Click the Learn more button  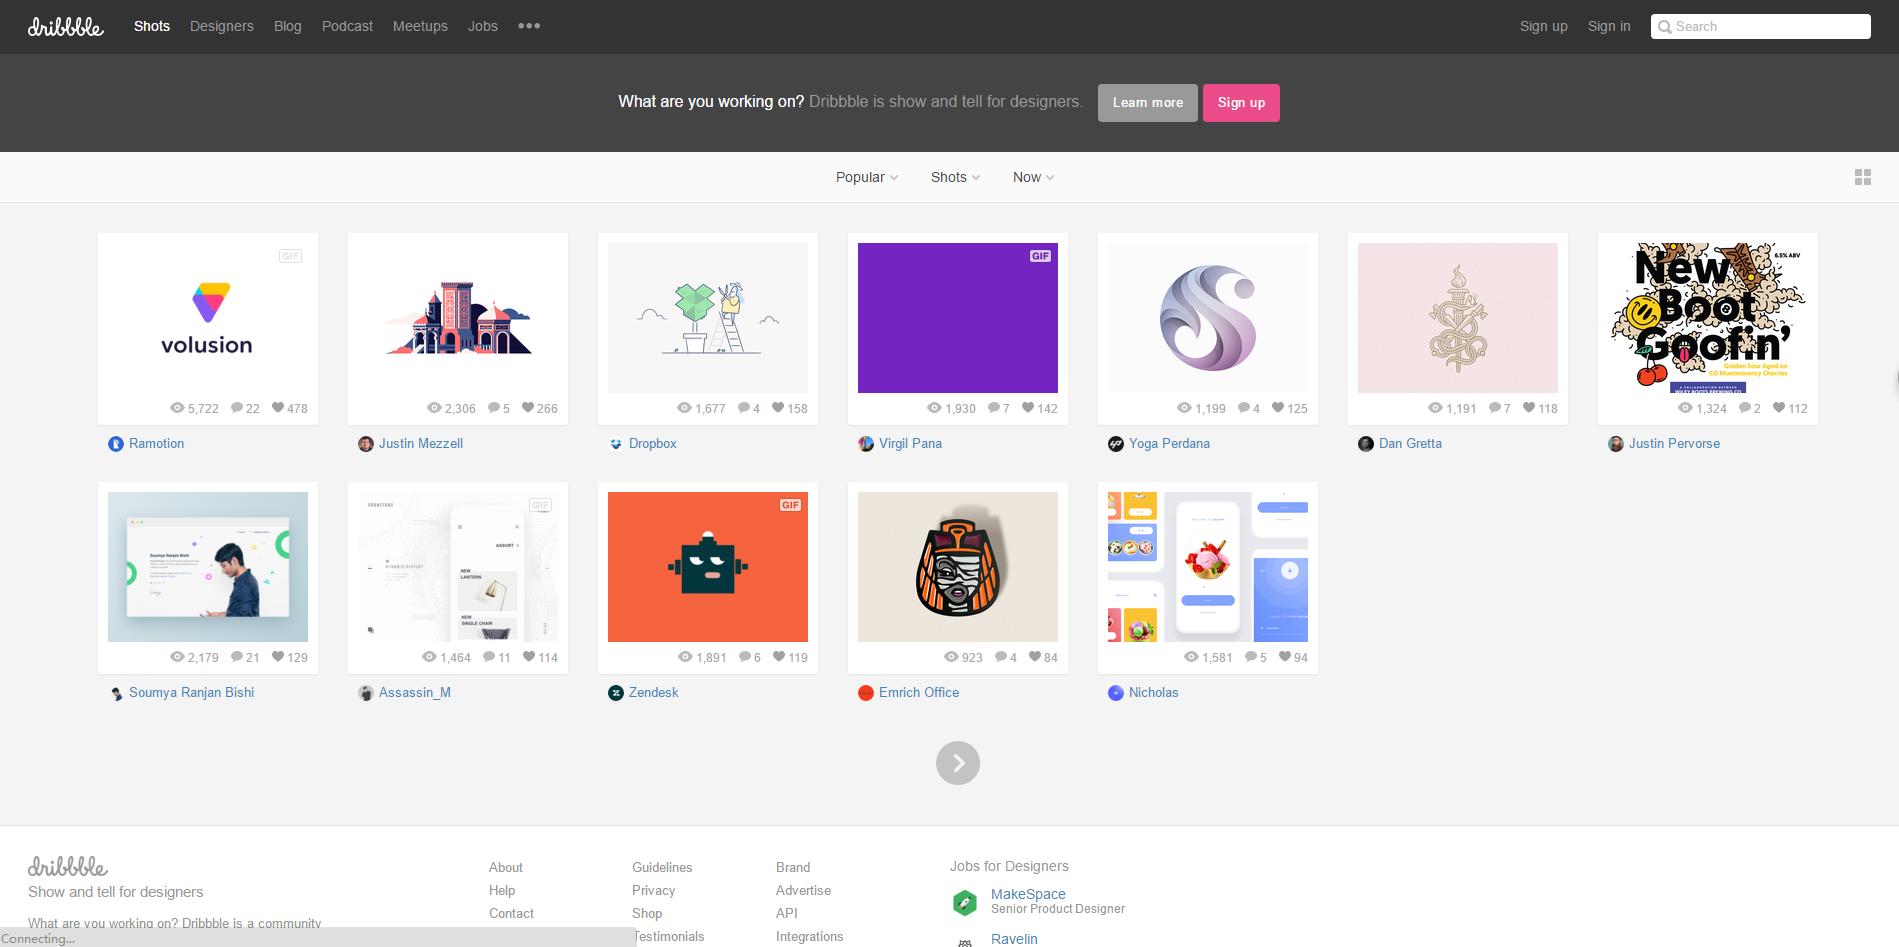pyautogui.click(x=1147, y=103)
